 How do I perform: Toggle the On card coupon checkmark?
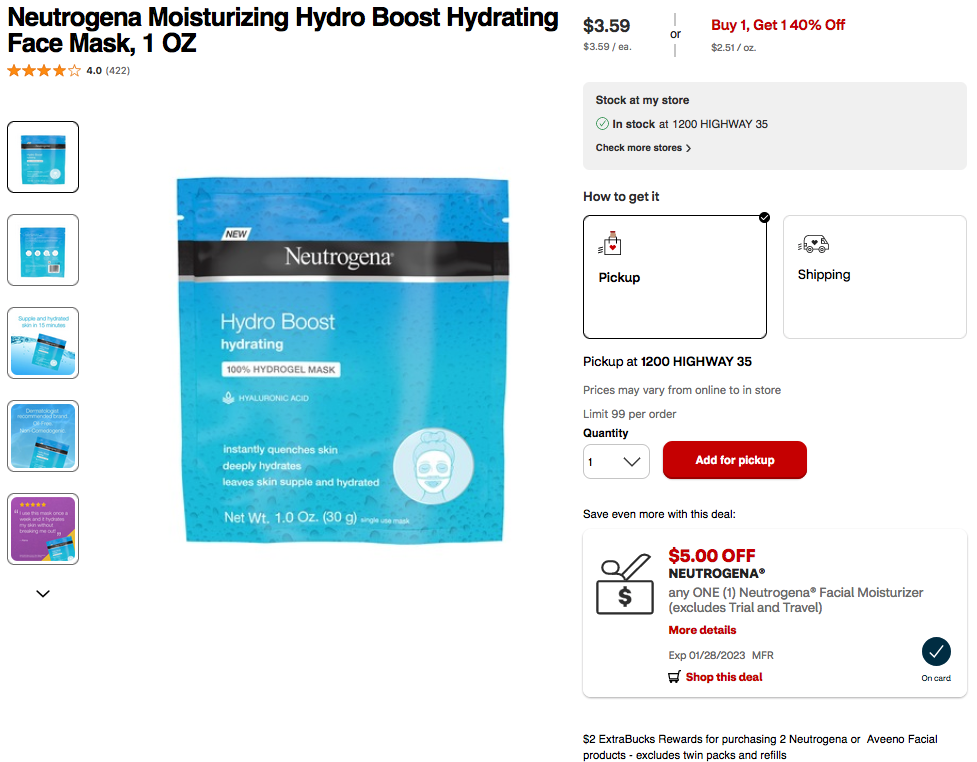tap(936, 652)
